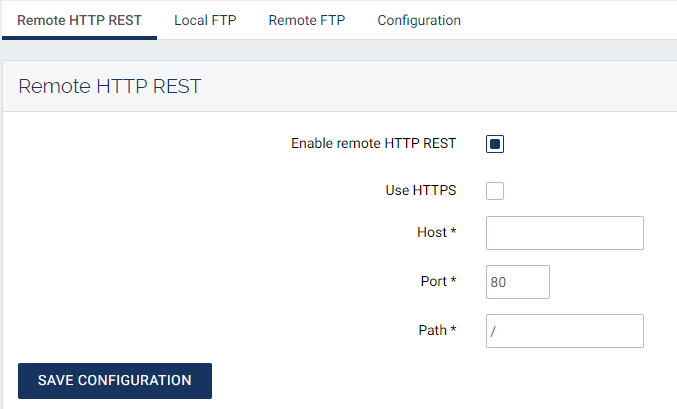Click the Path text field
The image size is (677, 409).
pyautogui.click(x=564, y=331)
